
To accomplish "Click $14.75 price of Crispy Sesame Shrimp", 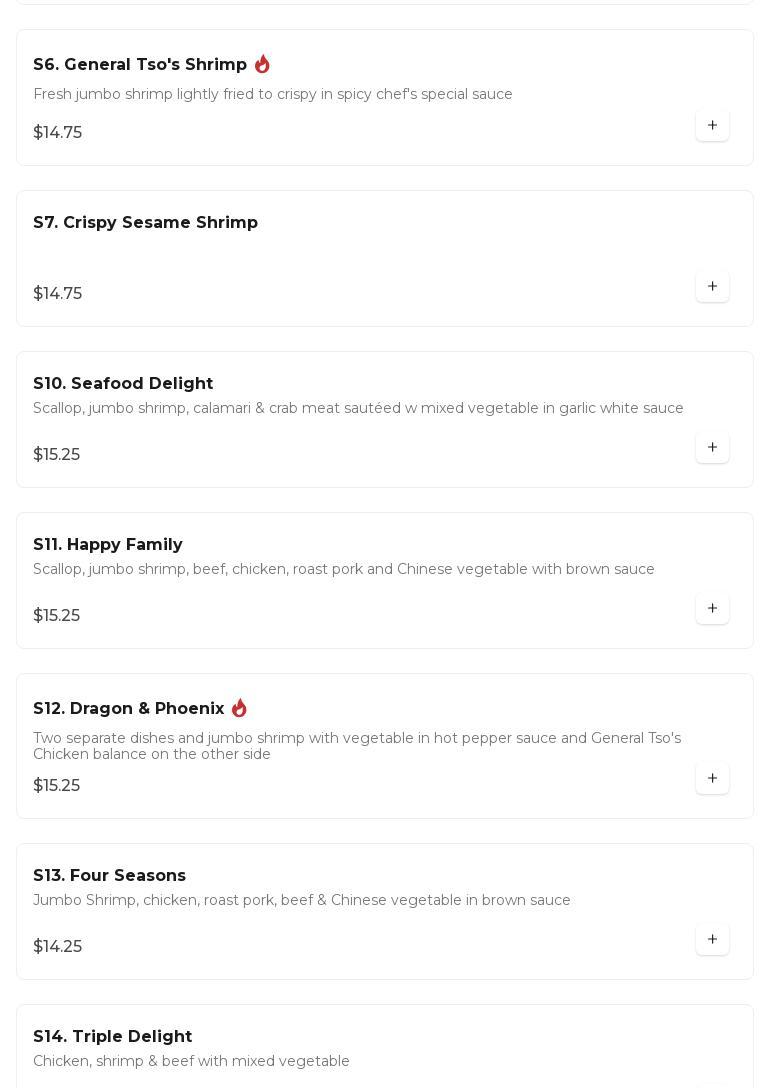I will [x=58, y=294].
